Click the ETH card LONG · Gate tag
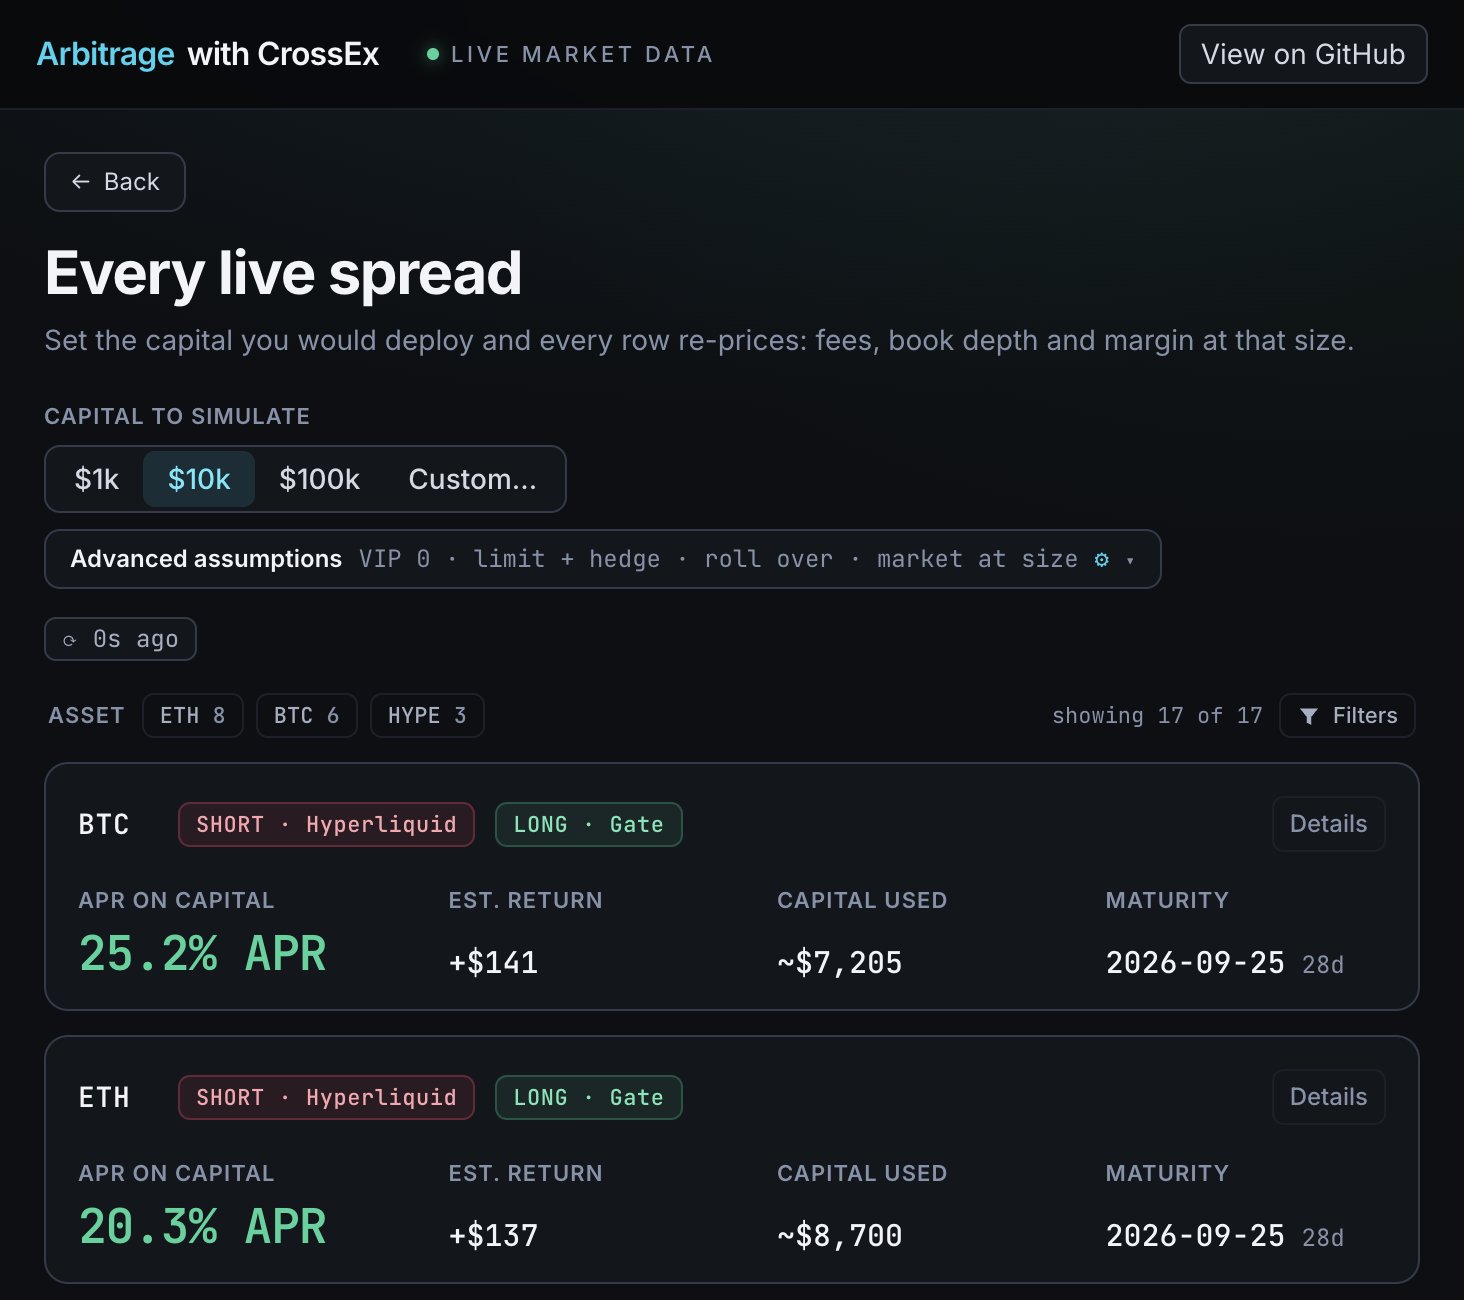 [589, 1098]
